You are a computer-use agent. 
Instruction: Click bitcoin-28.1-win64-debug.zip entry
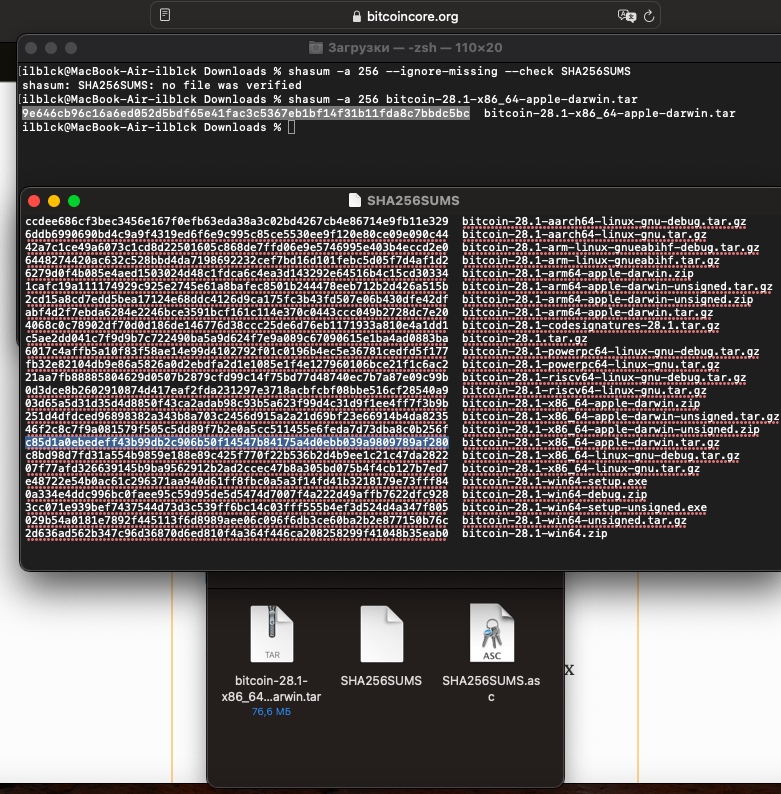pos(555,495)
